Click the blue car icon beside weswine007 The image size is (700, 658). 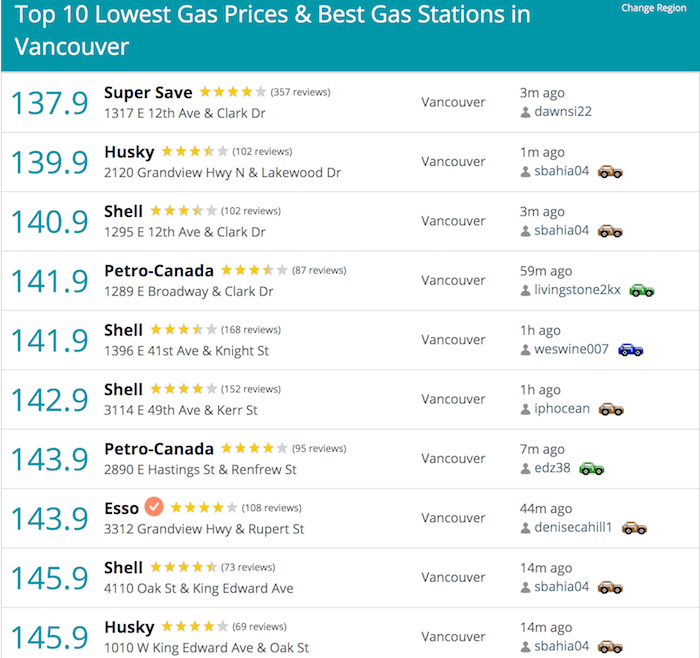(x=630, y=350)
